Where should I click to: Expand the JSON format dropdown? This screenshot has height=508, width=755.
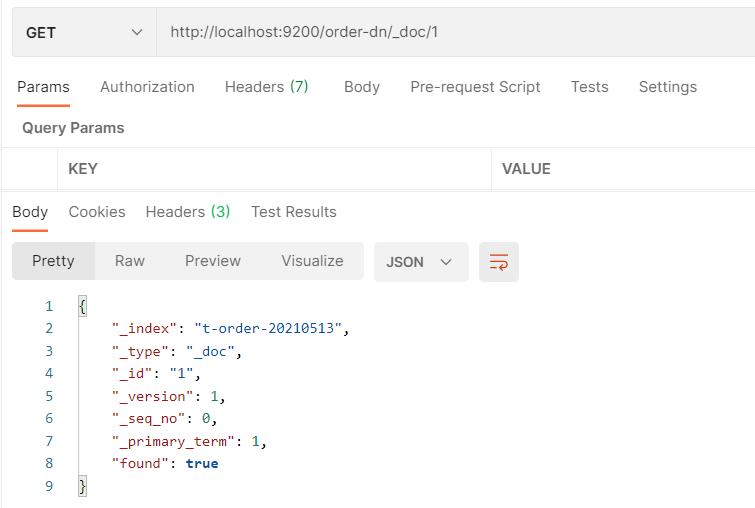420,262
